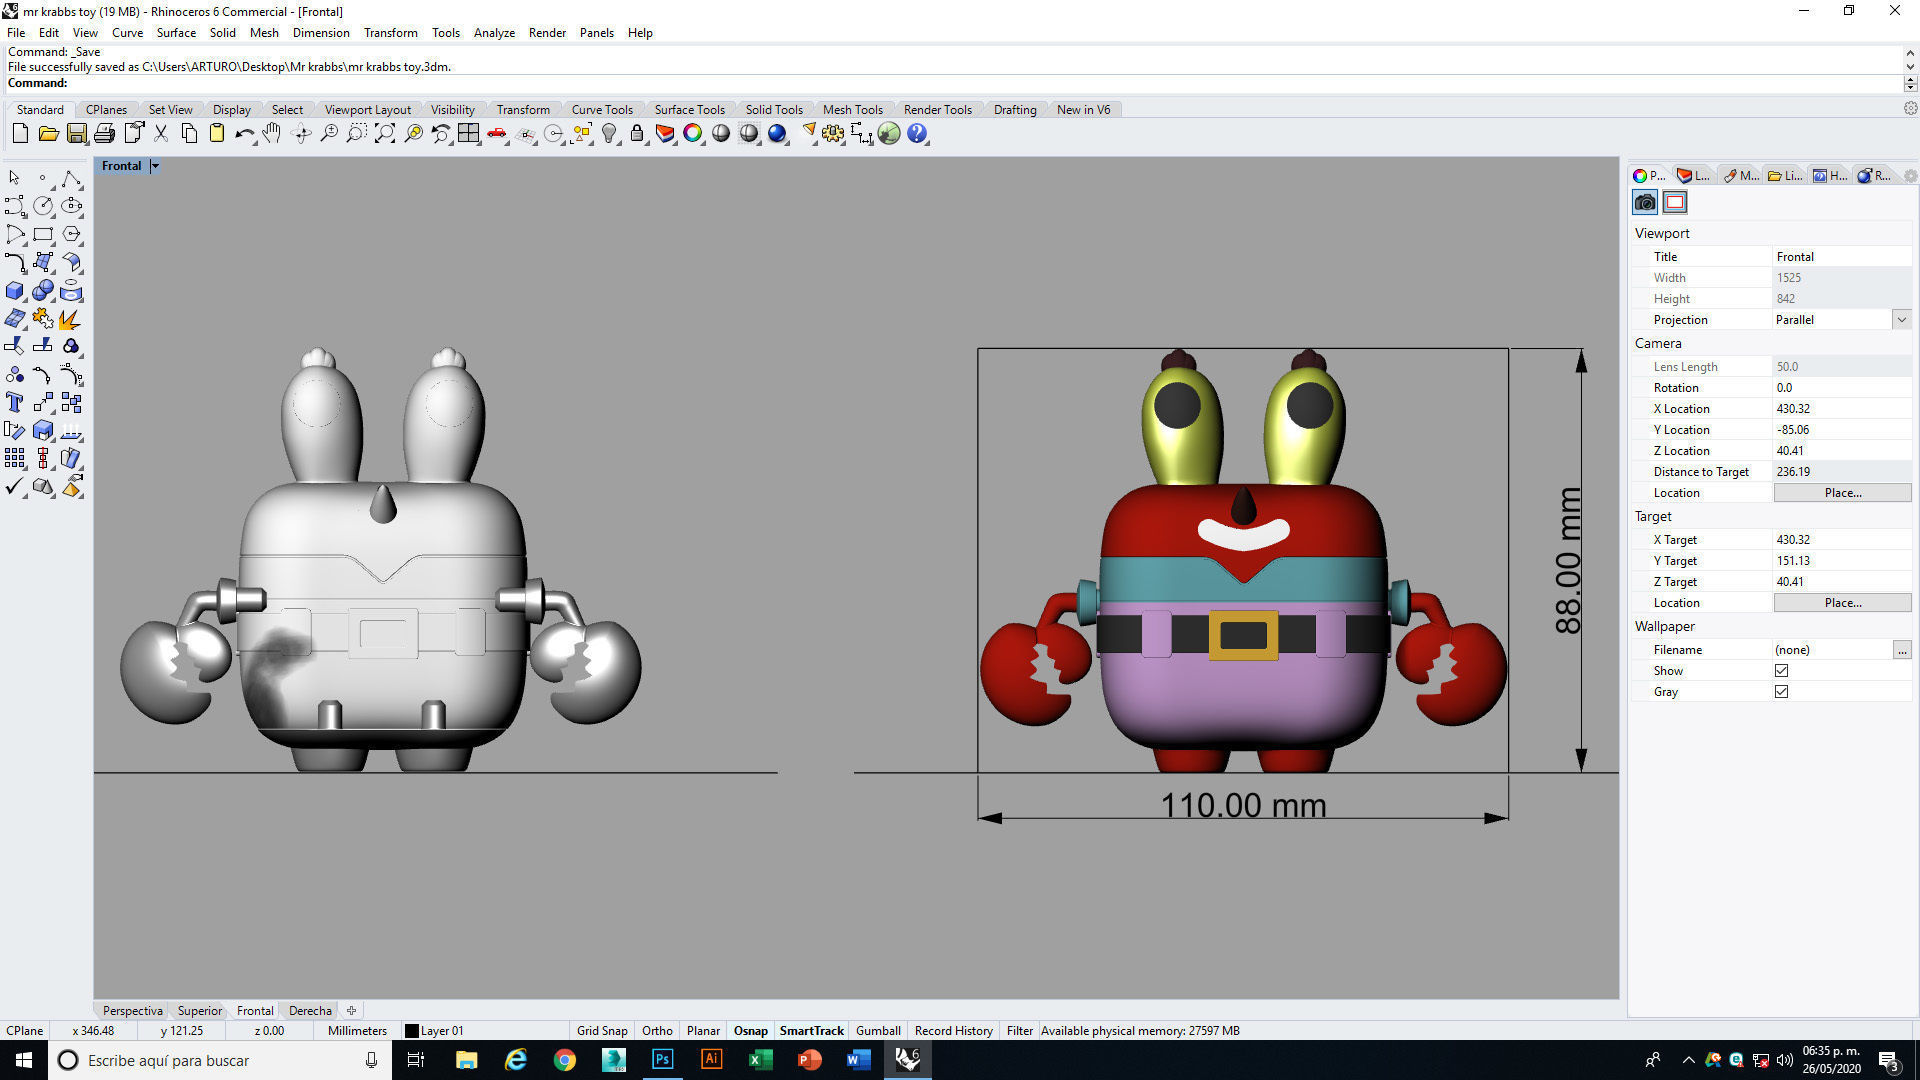Image resolution: width=1920 pixels, height=1080 pixels.
Task: Open the Surface menu
Action: [176, 33]
